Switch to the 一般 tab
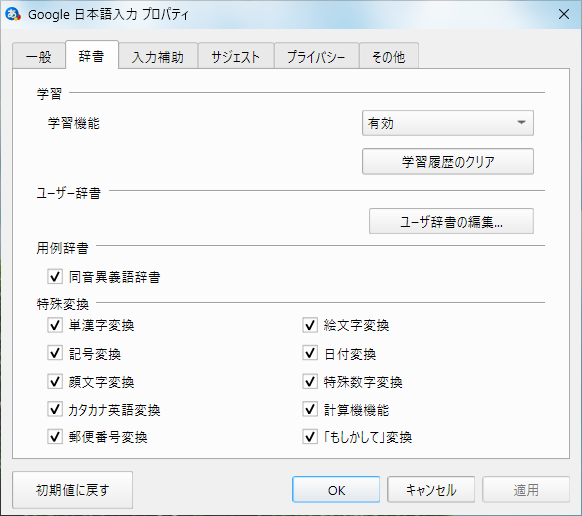This screenshot has width=582, height=516. coord(39,56)
